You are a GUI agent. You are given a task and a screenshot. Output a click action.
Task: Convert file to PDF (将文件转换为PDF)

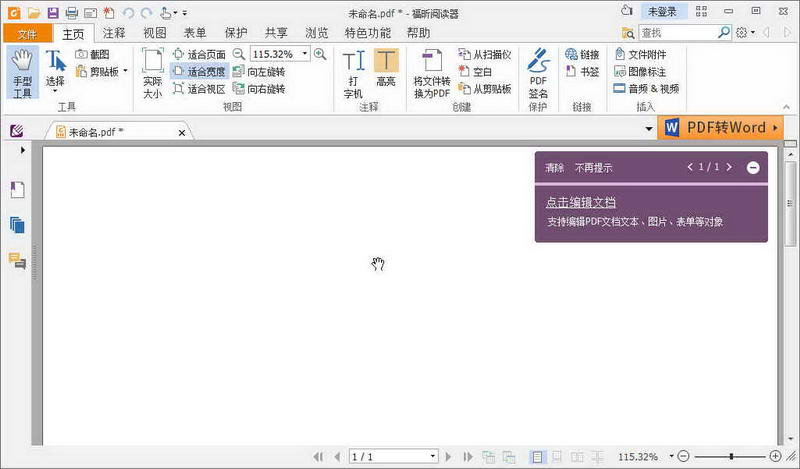[432, 73]
